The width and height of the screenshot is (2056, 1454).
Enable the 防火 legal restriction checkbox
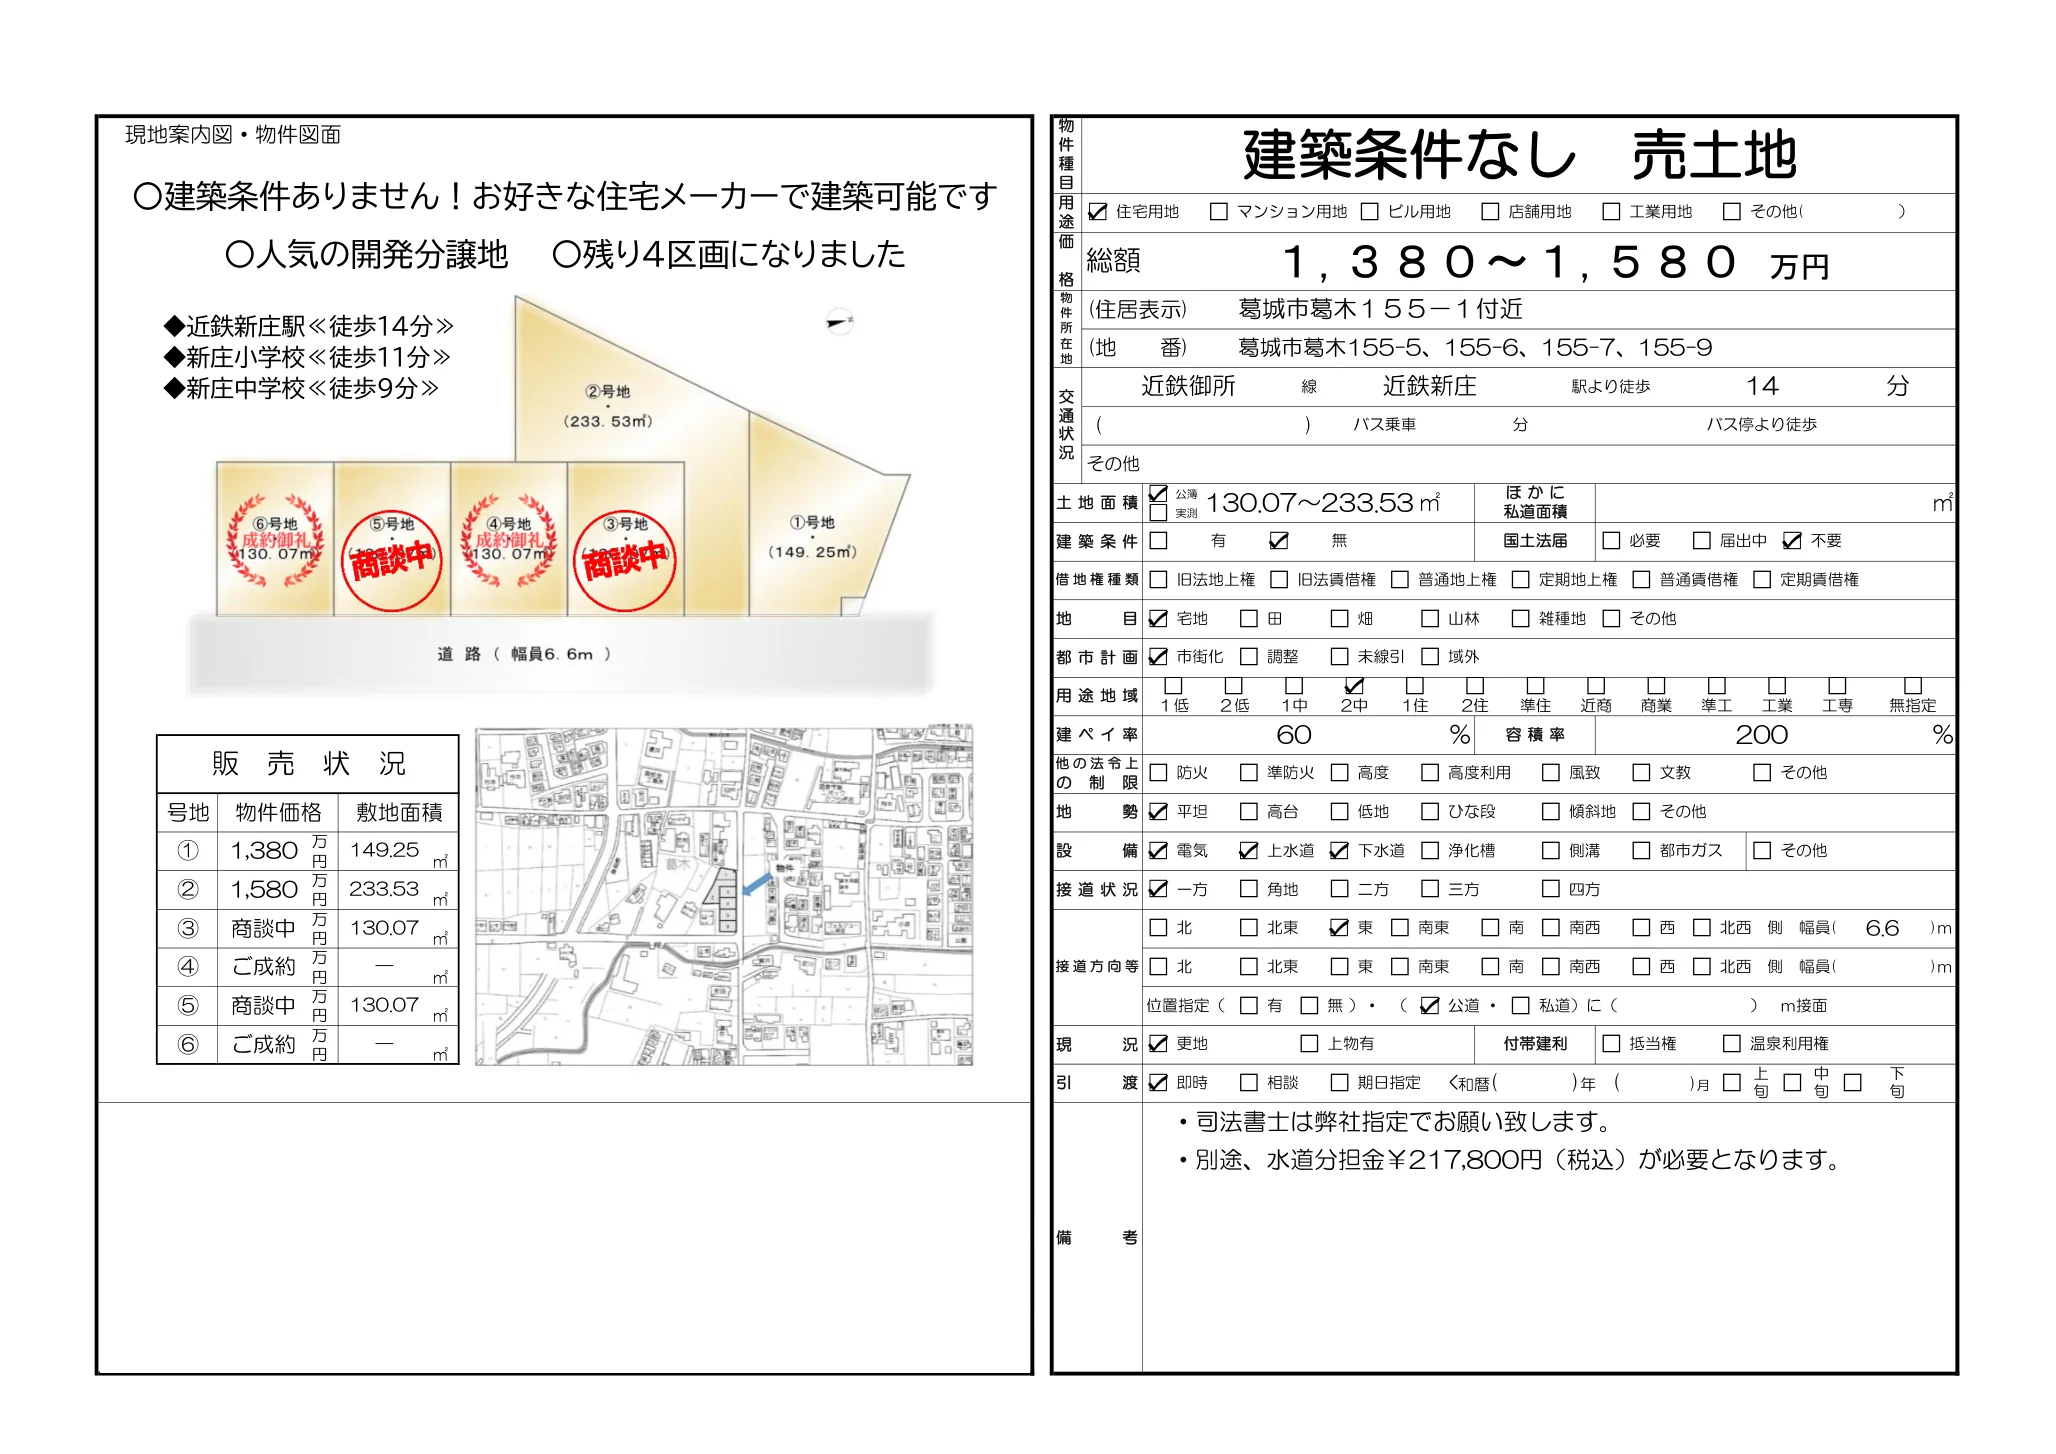click(x=1157, y=772)
